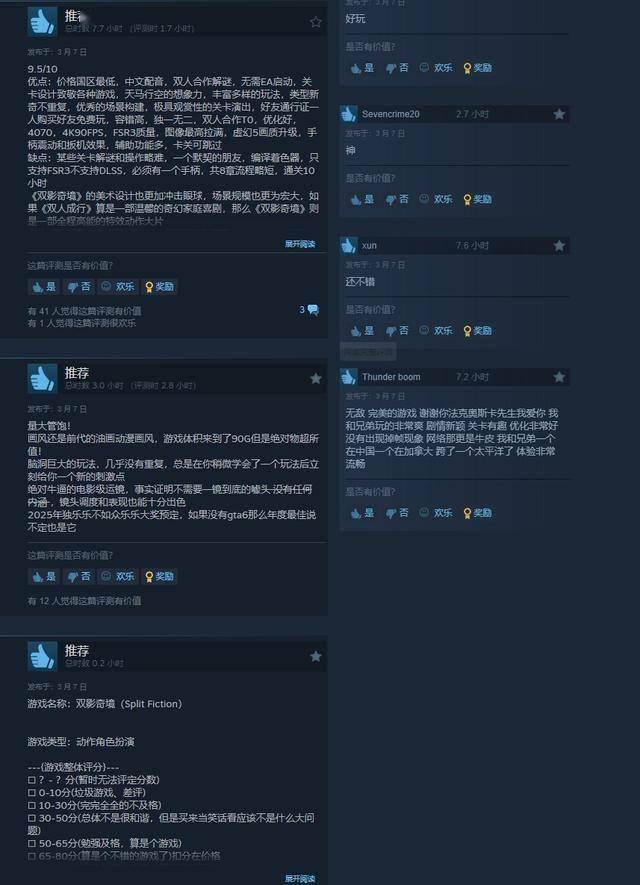Expand the Split Fiction rating review via 展开阅读
The image size is (640, 885).
click(x=300, y=879)
